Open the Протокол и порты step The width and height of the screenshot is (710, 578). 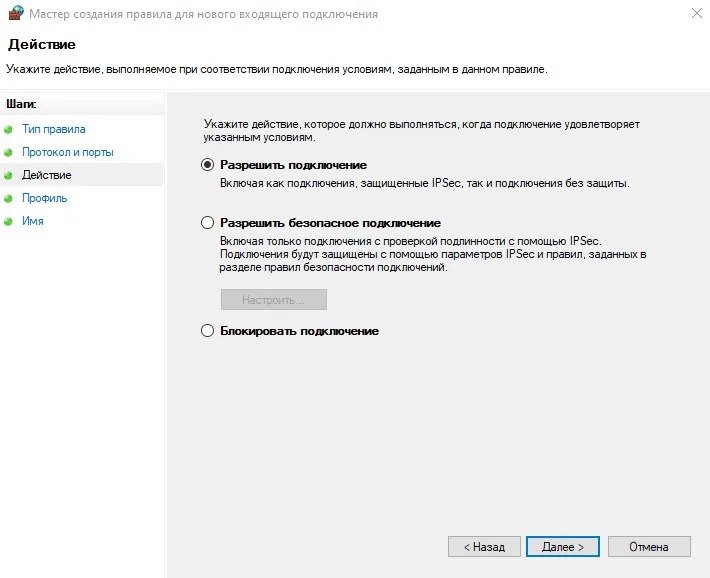(67, 152)
